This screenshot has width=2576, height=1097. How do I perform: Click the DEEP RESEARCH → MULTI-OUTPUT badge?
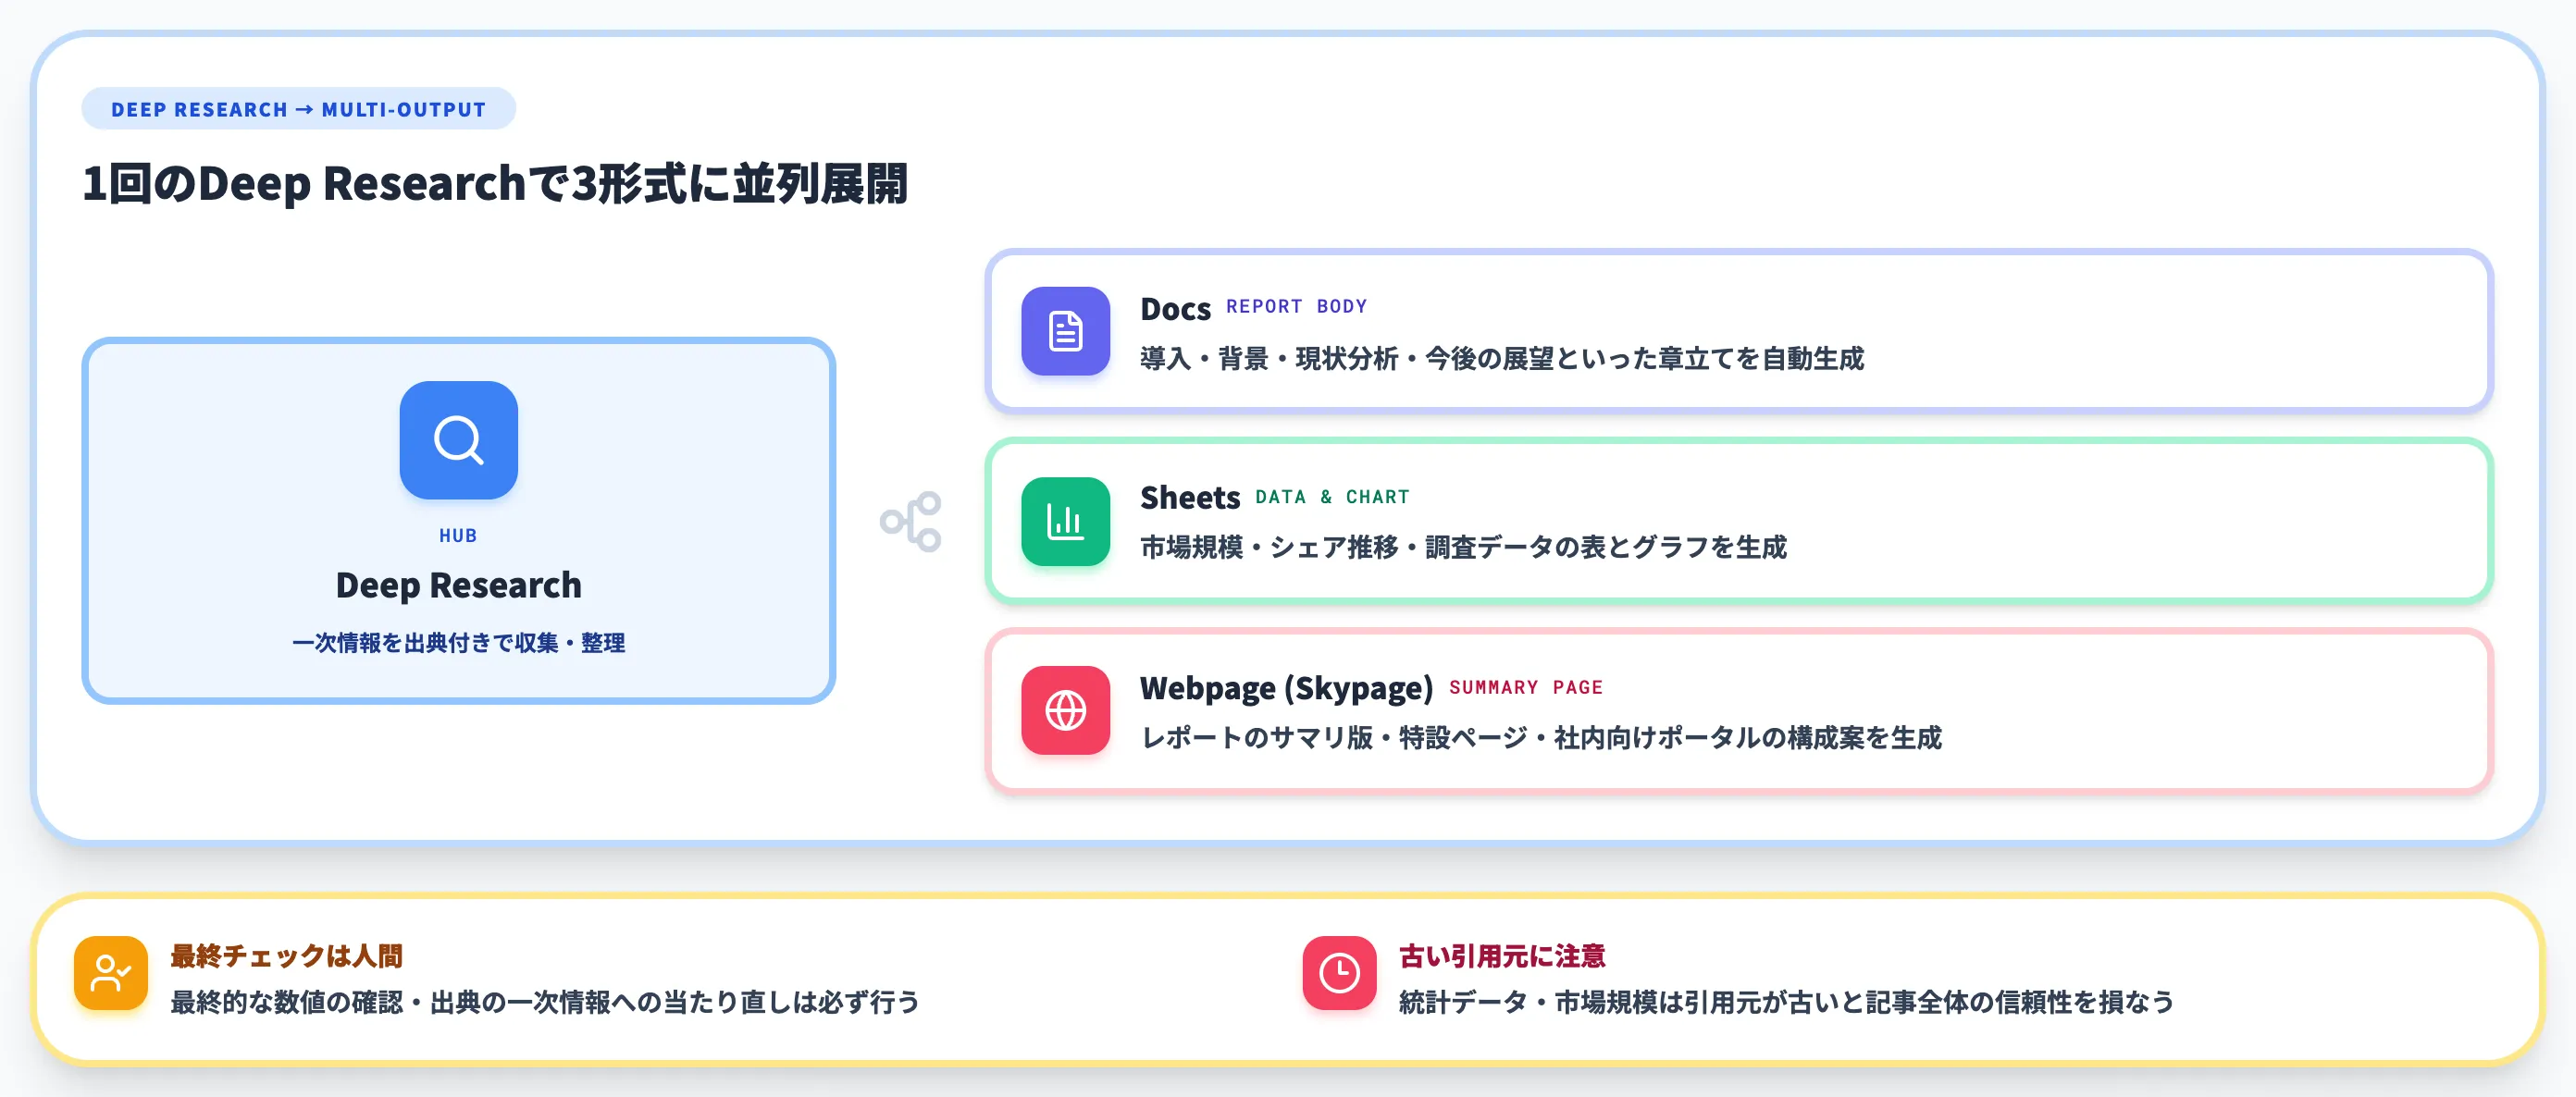298,109
